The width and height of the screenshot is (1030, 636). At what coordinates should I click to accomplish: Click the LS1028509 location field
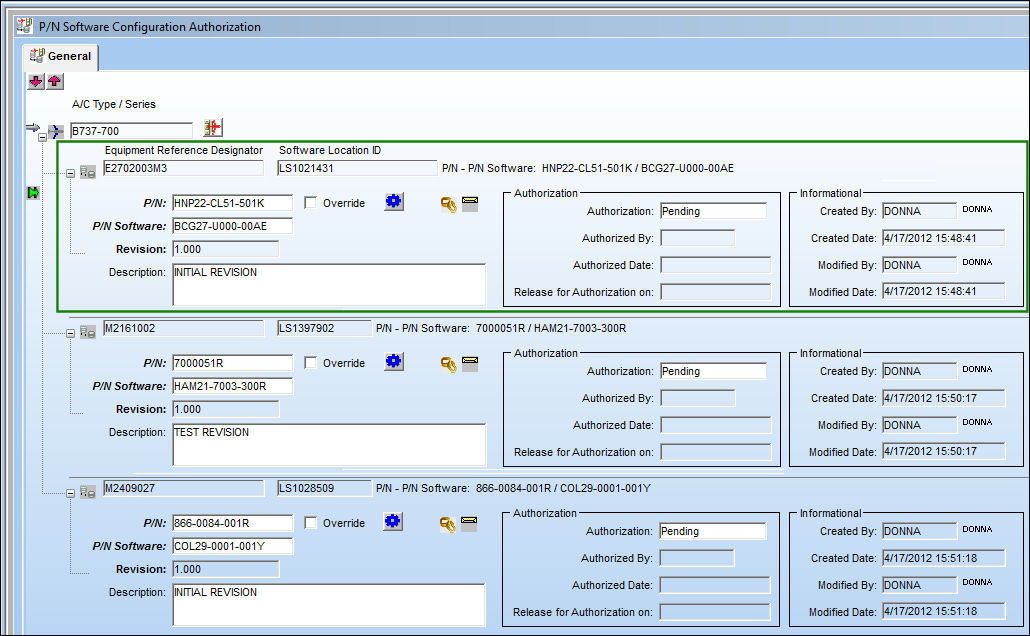tap(325, 488)
